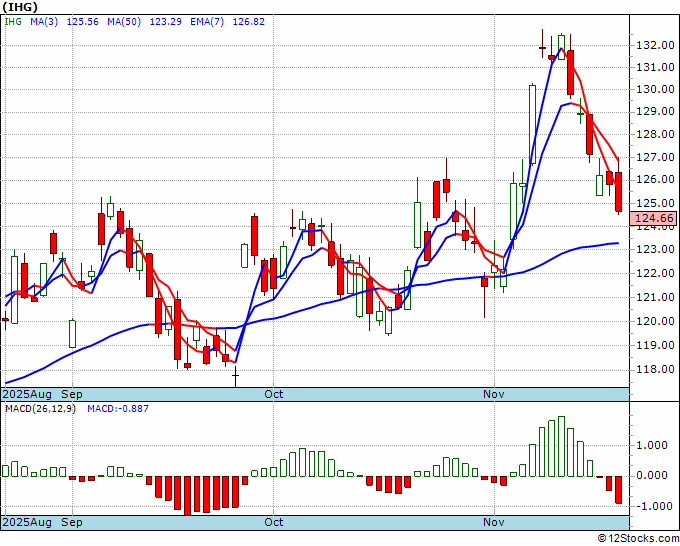Image resolution: width=680 pixels, height=546 pixels.
Task: Select the MA(3) legend label
Action: [x=44, y=22]
